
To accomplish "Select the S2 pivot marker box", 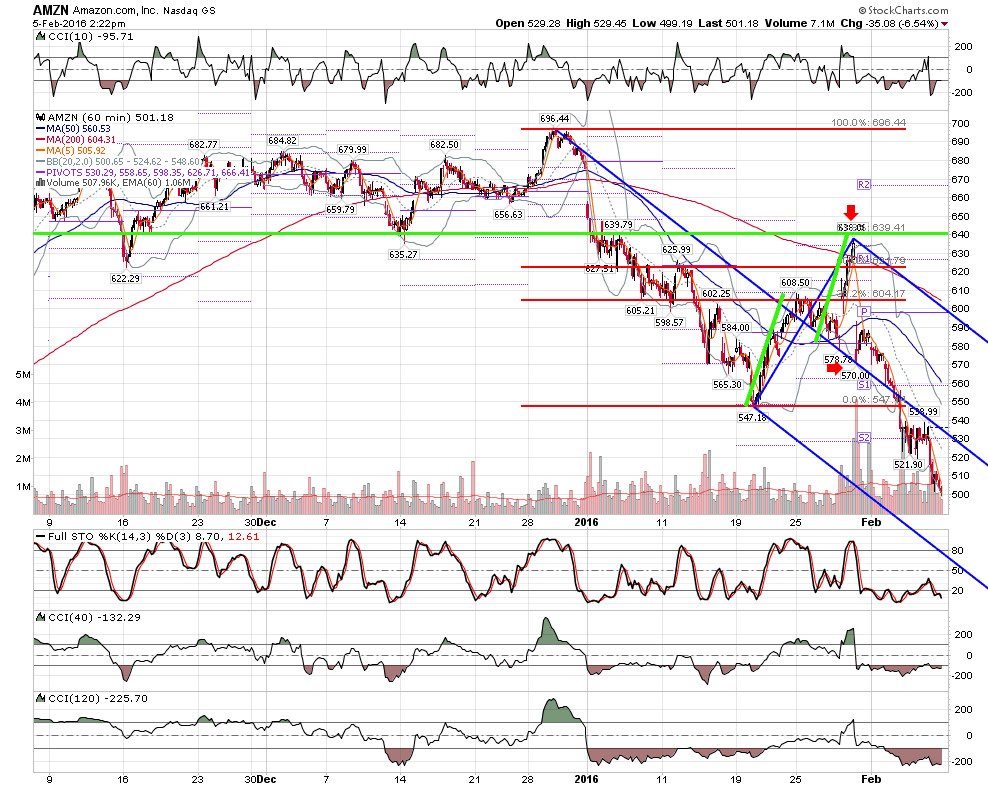I will coord(863,437).
